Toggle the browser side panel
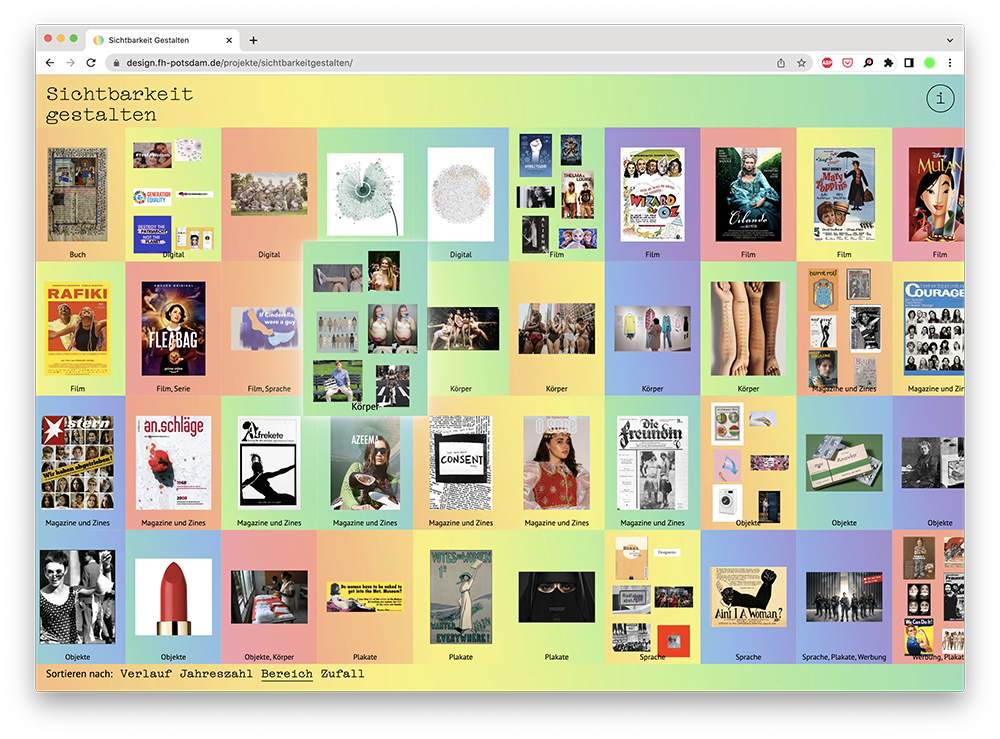1000x739 pixels. [908, 63]
